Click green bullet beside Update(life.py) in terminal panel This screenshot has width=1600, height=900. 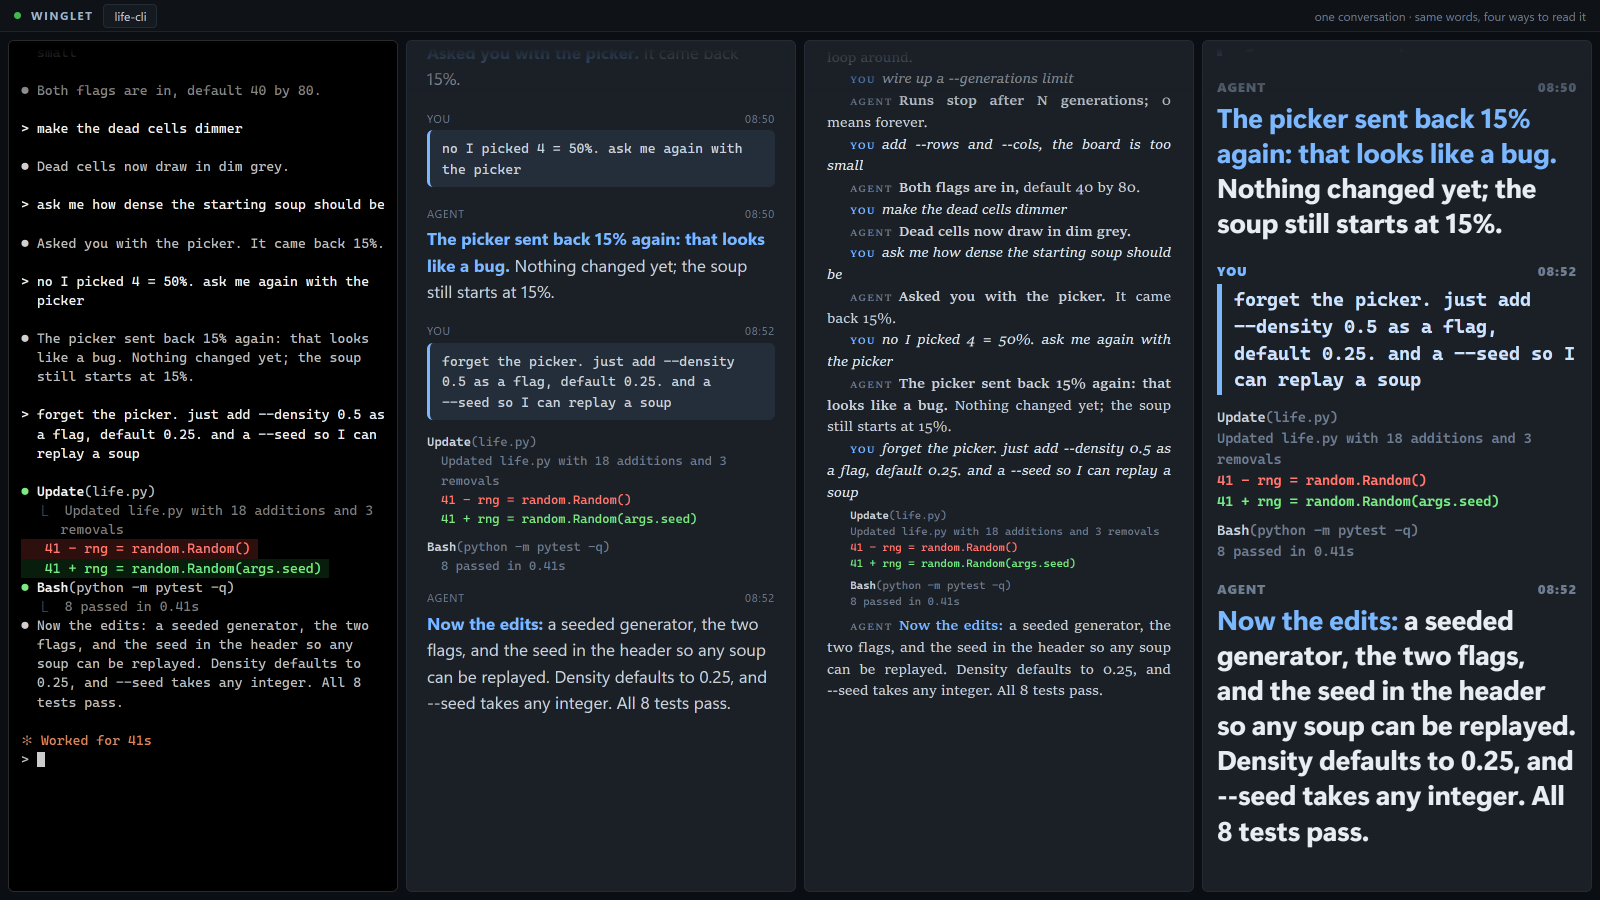(x=25, y=491)
